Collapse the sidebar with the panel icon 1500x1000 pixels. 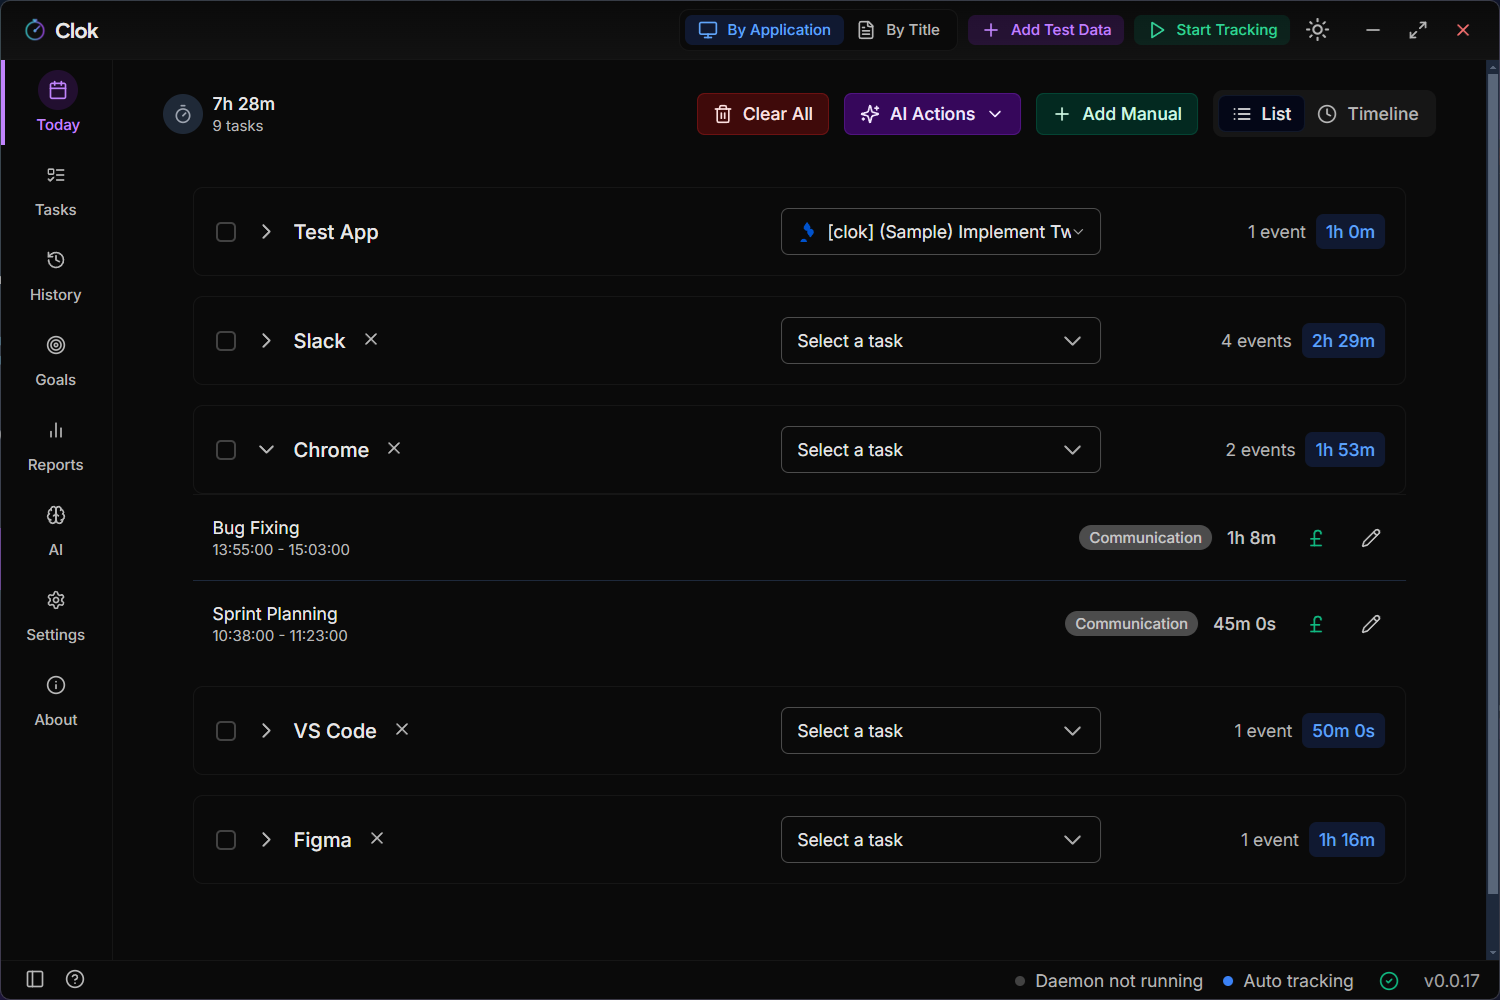(35, 979)
